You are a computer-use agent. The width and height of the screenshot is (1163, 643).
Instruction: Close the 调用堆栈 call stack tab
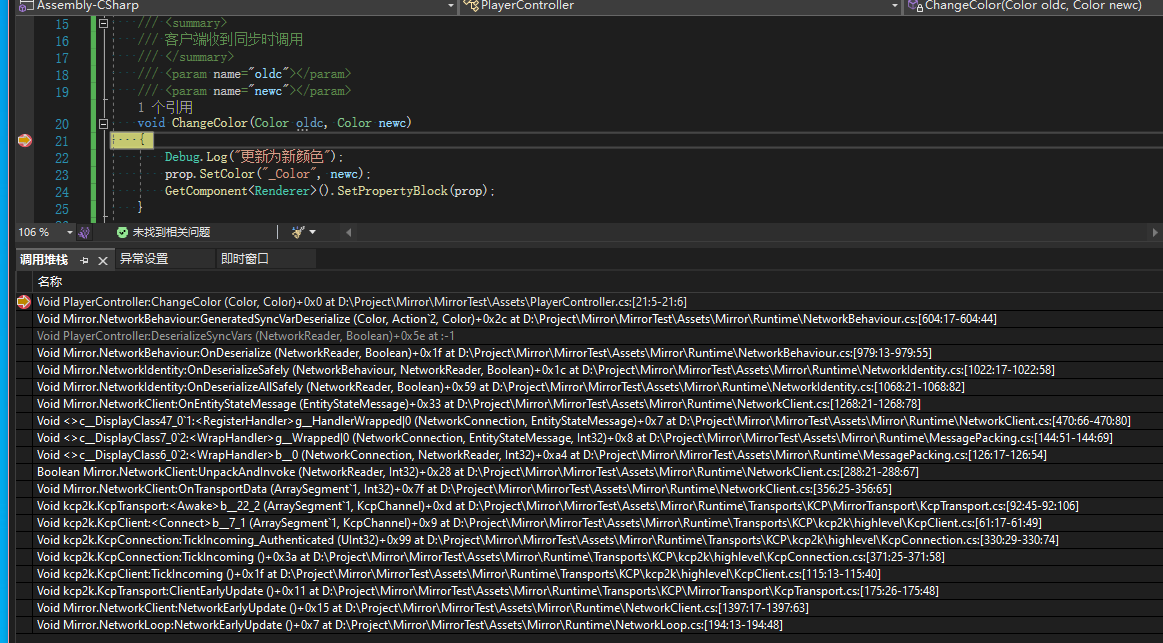pos(102,260)
